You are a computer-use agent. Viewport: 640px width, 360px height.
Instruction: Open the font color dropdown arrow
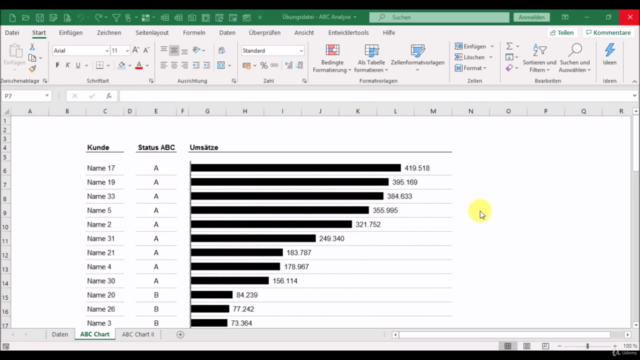tap(147, 66)
